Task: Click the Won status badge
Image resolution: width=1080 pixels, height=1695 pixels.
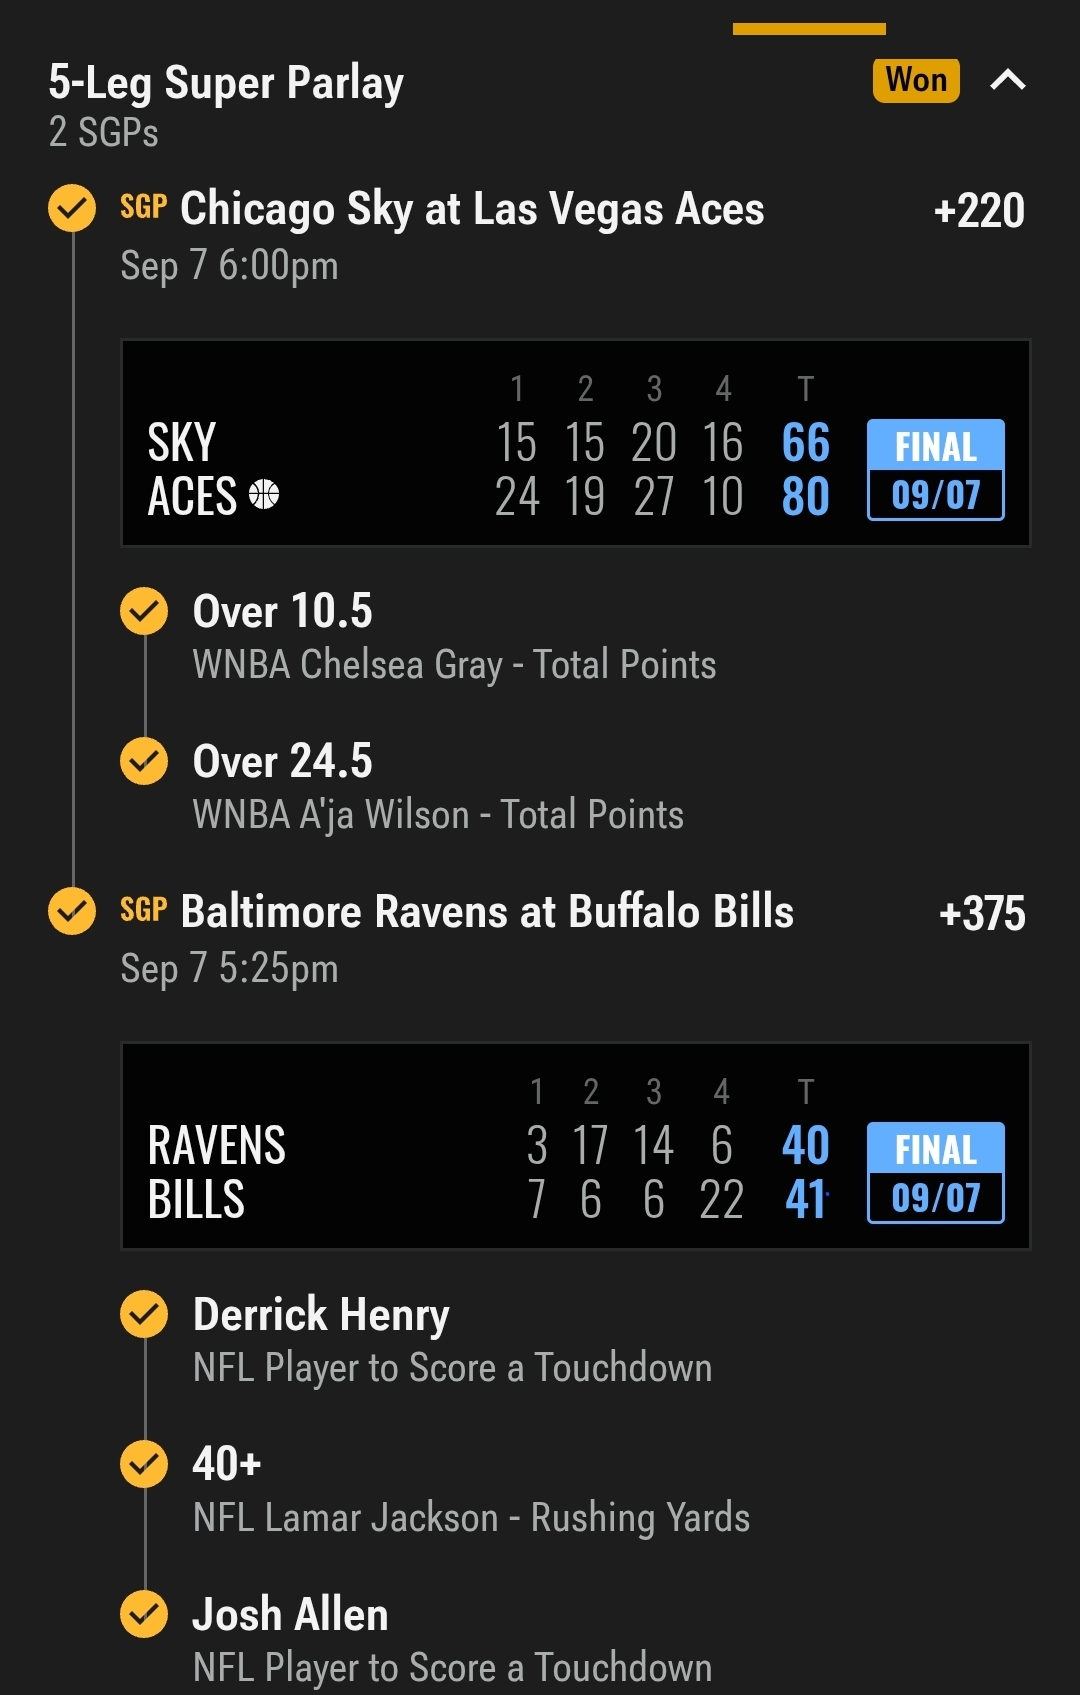Action: 916,80
